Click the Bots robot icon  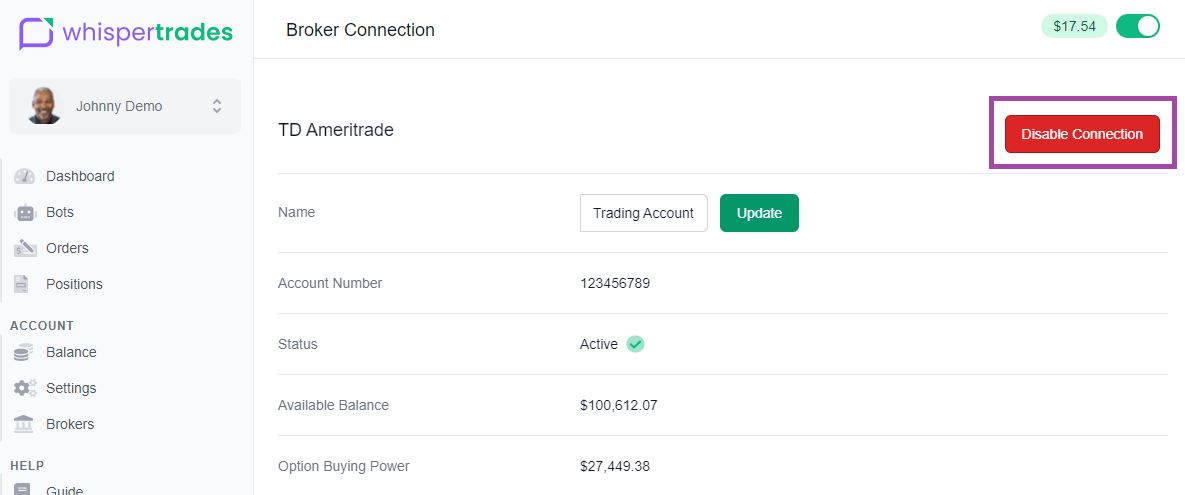[x=25, y=212]
